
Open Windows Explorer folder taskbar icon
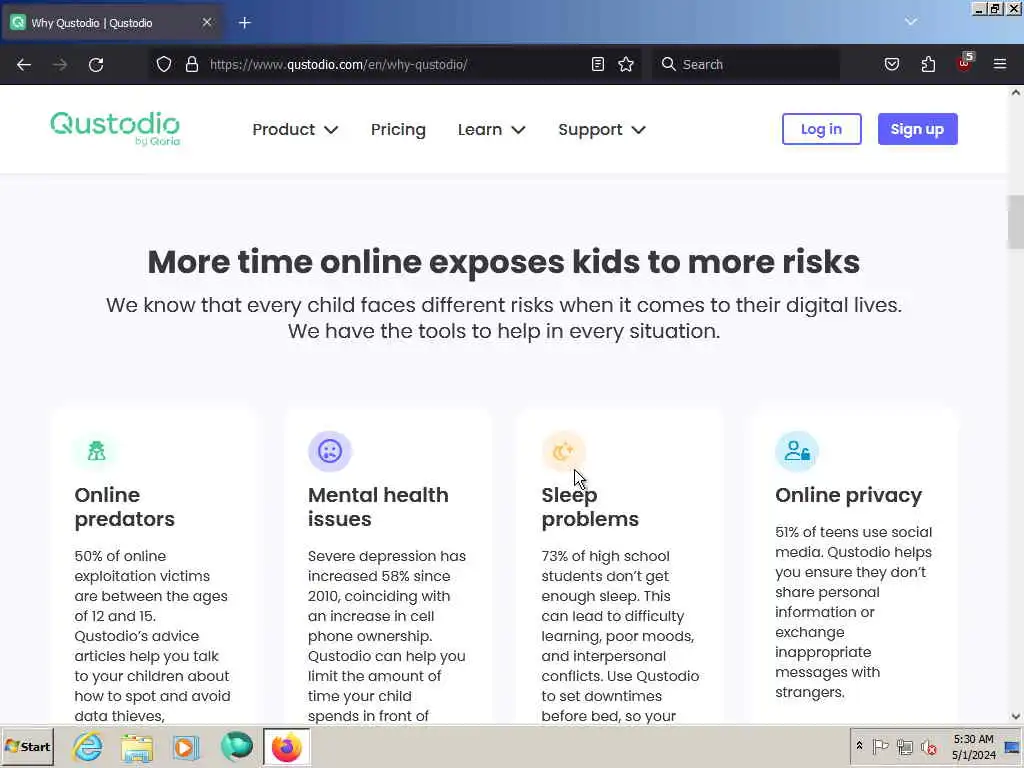[136, 747]
